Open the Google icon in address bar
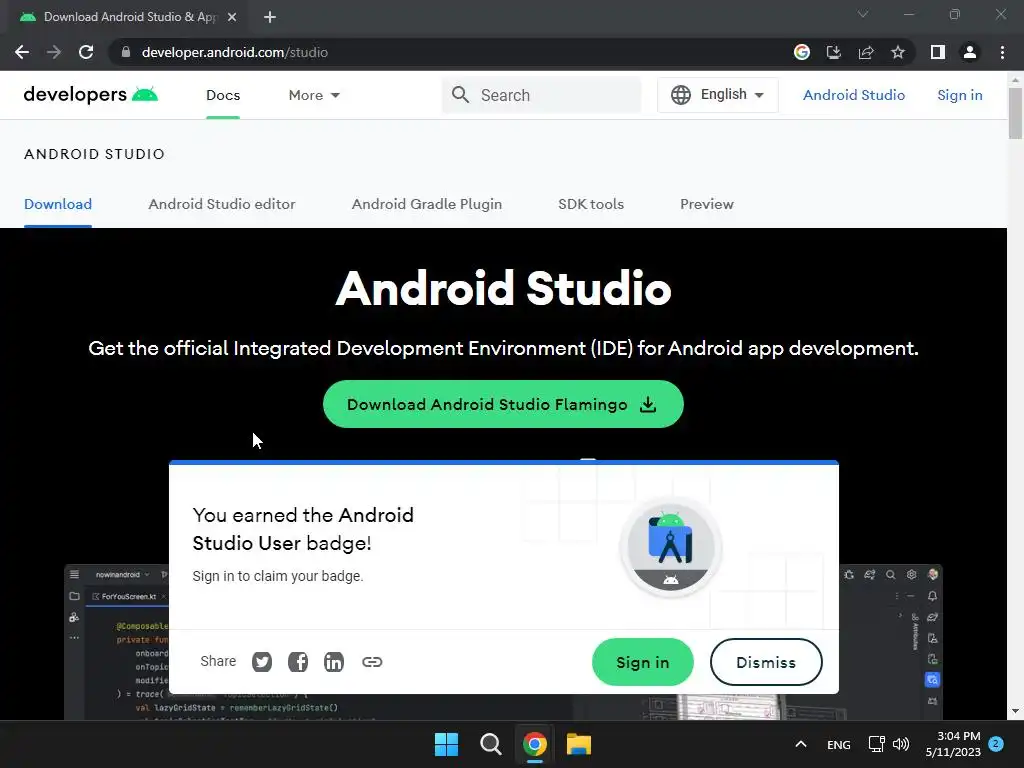The image size is (1024, 768). tap(802, 52)
